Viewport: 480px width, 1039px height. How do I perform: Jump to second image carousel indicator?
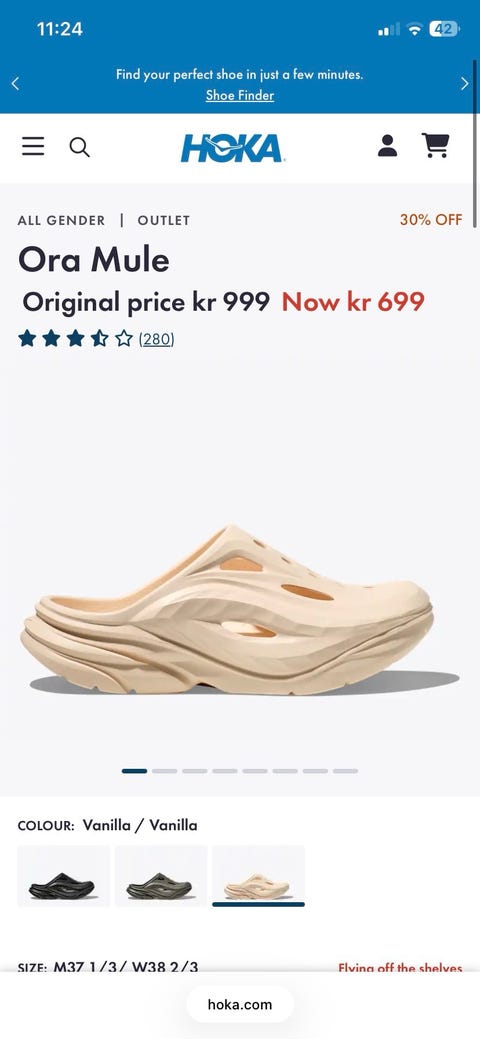tap(164, 771)
